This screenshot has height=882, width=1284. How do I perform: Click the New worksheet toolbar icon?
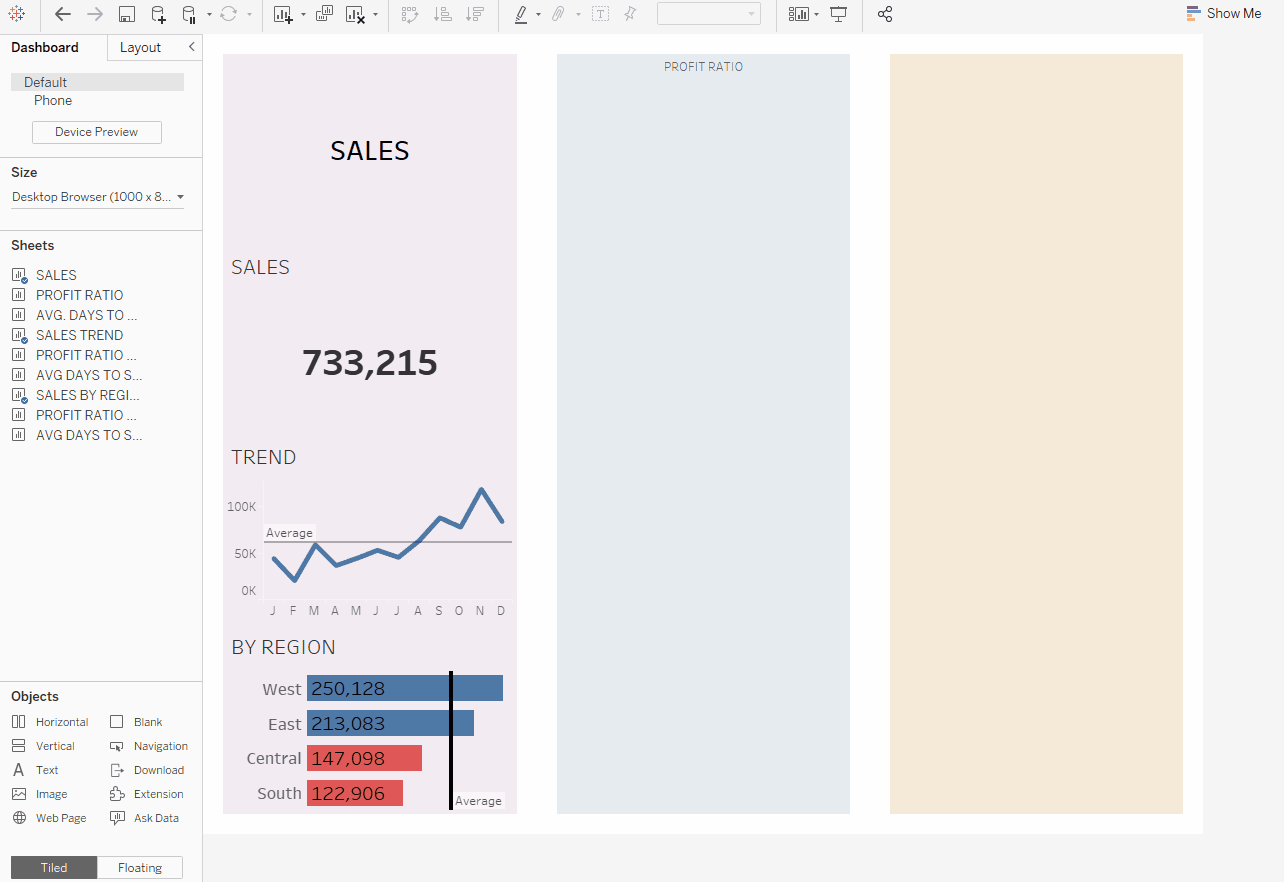283,14
